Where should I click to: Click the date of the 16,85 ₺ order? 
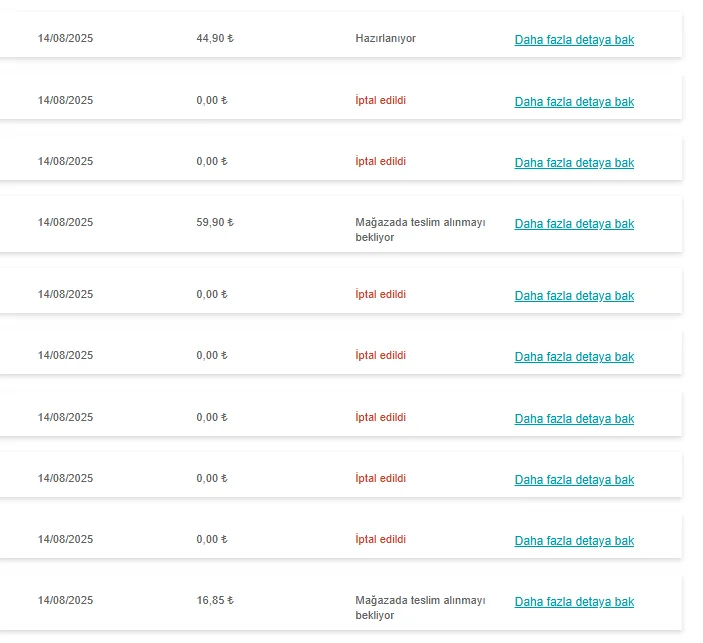(x=65, y=601)
